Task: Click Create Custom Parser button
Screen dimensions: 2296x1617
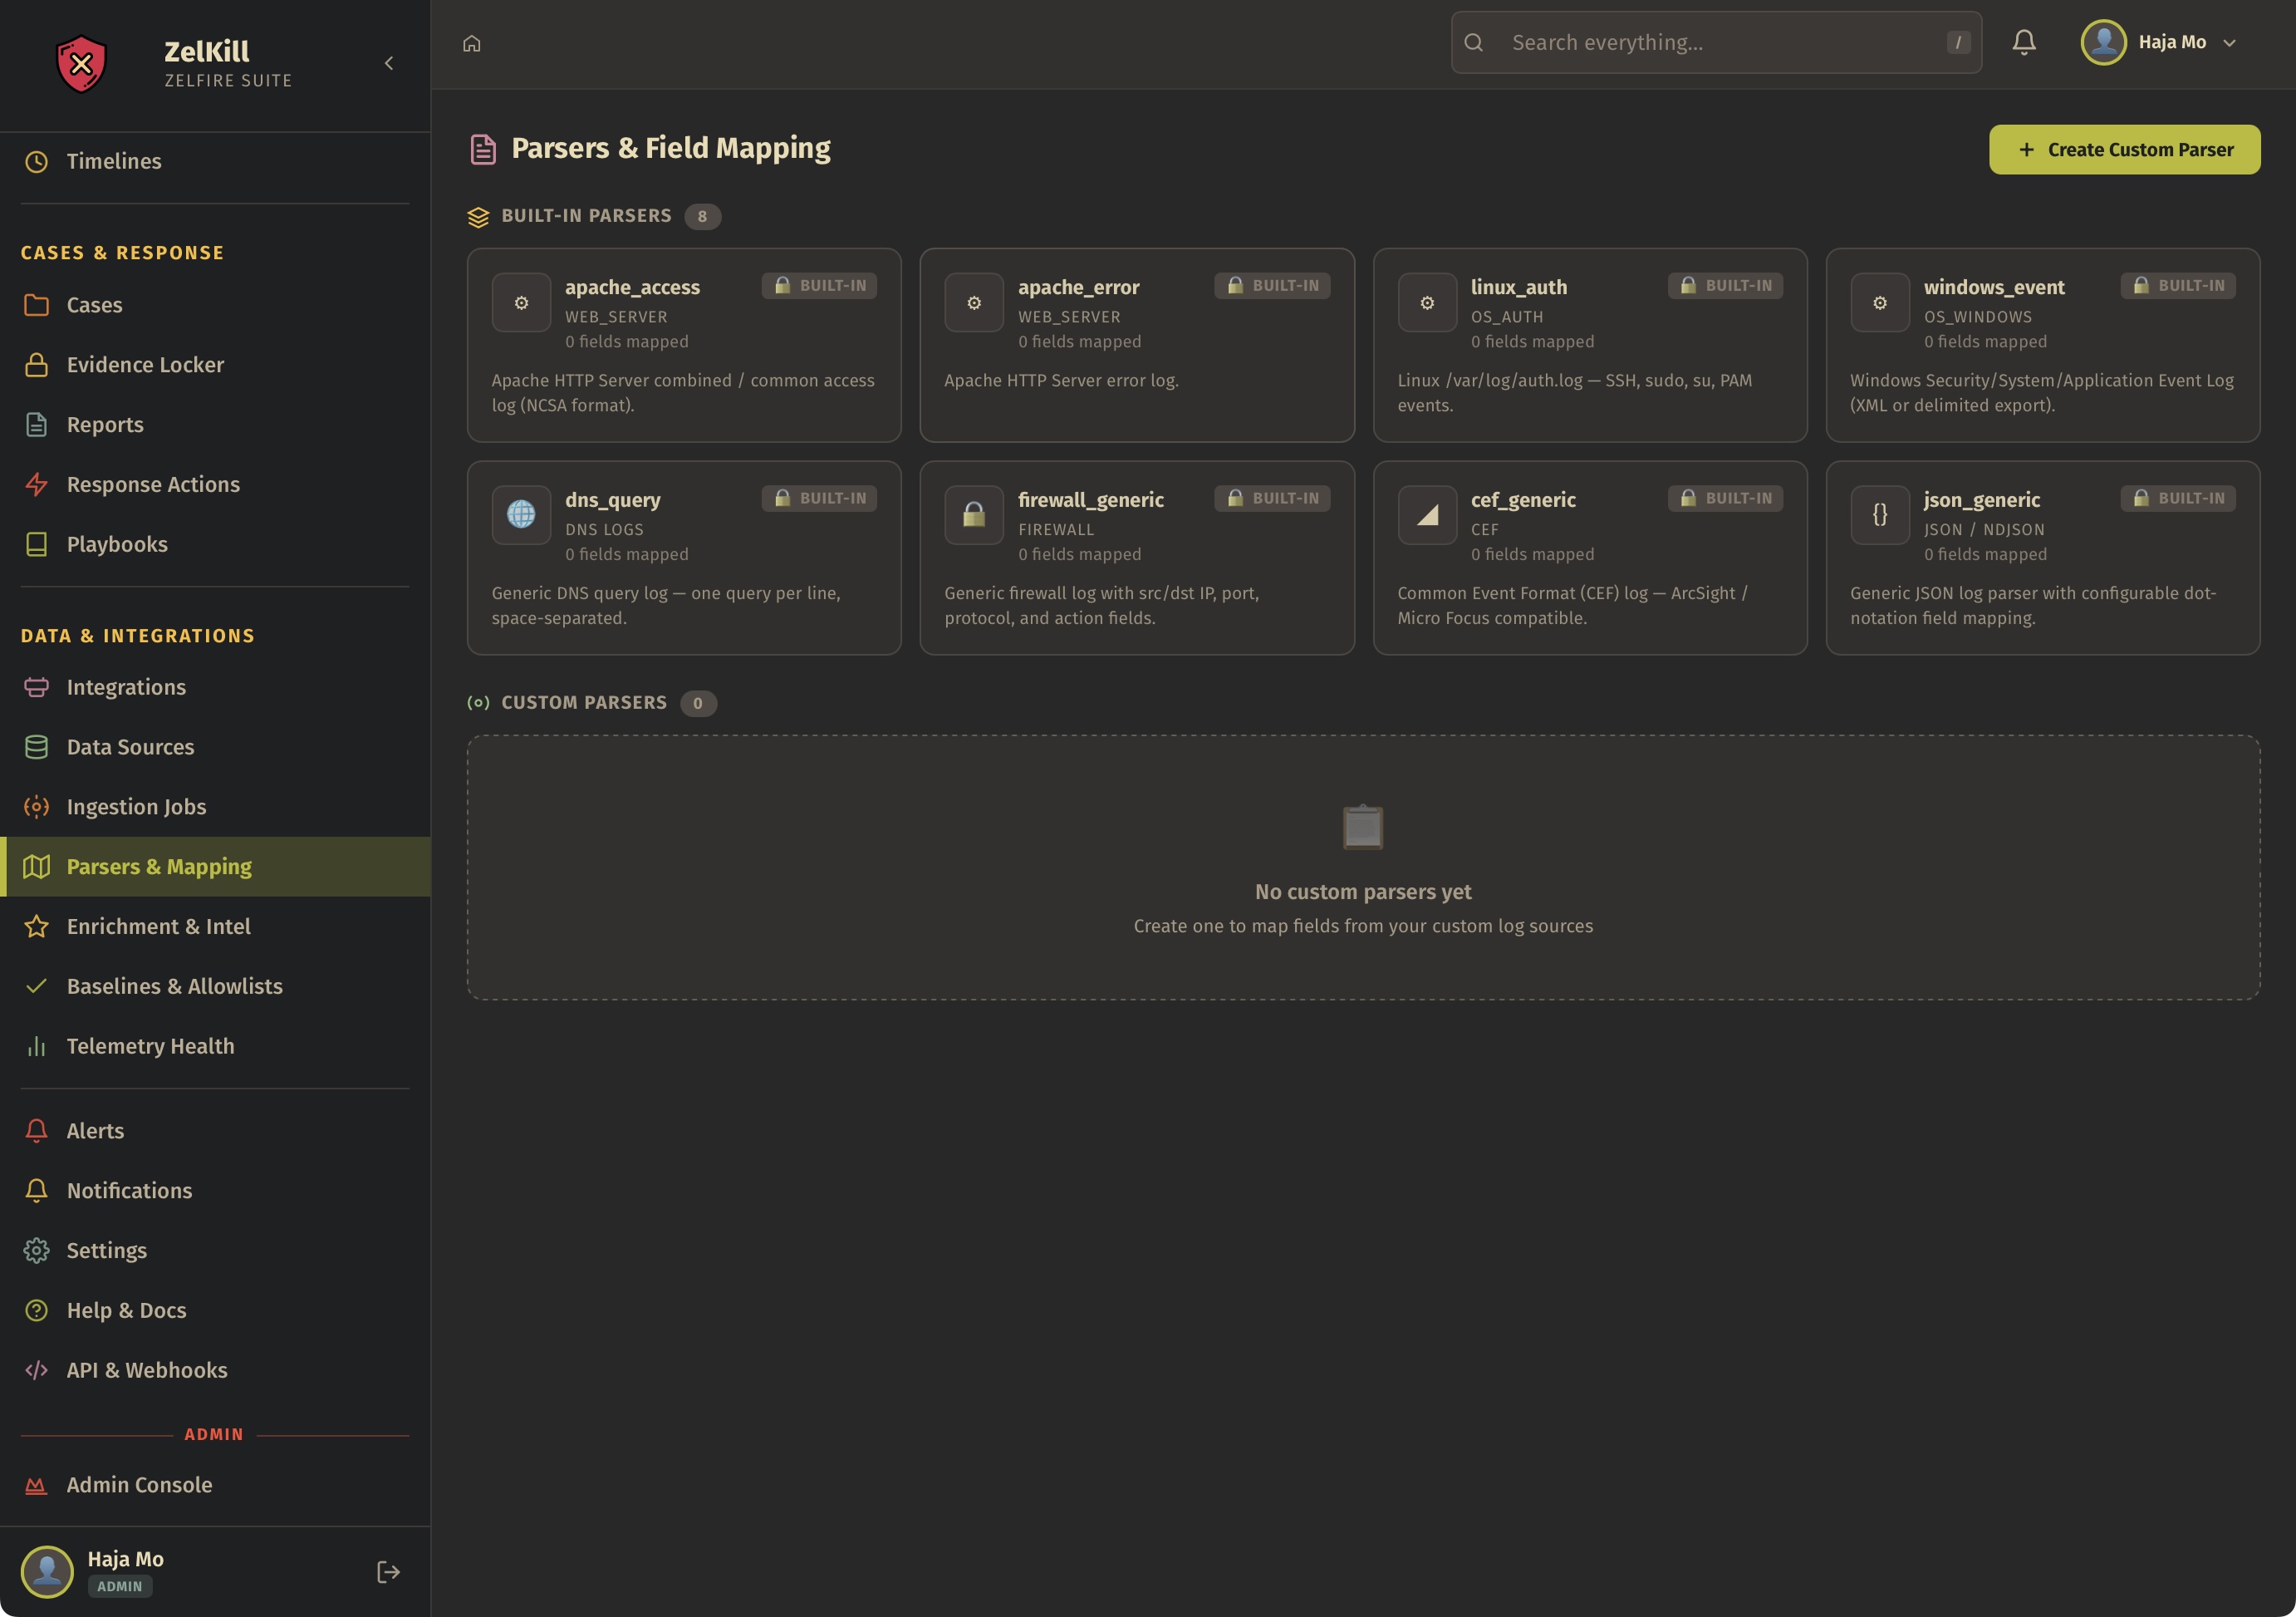Action: click(x=2124, y=150)
